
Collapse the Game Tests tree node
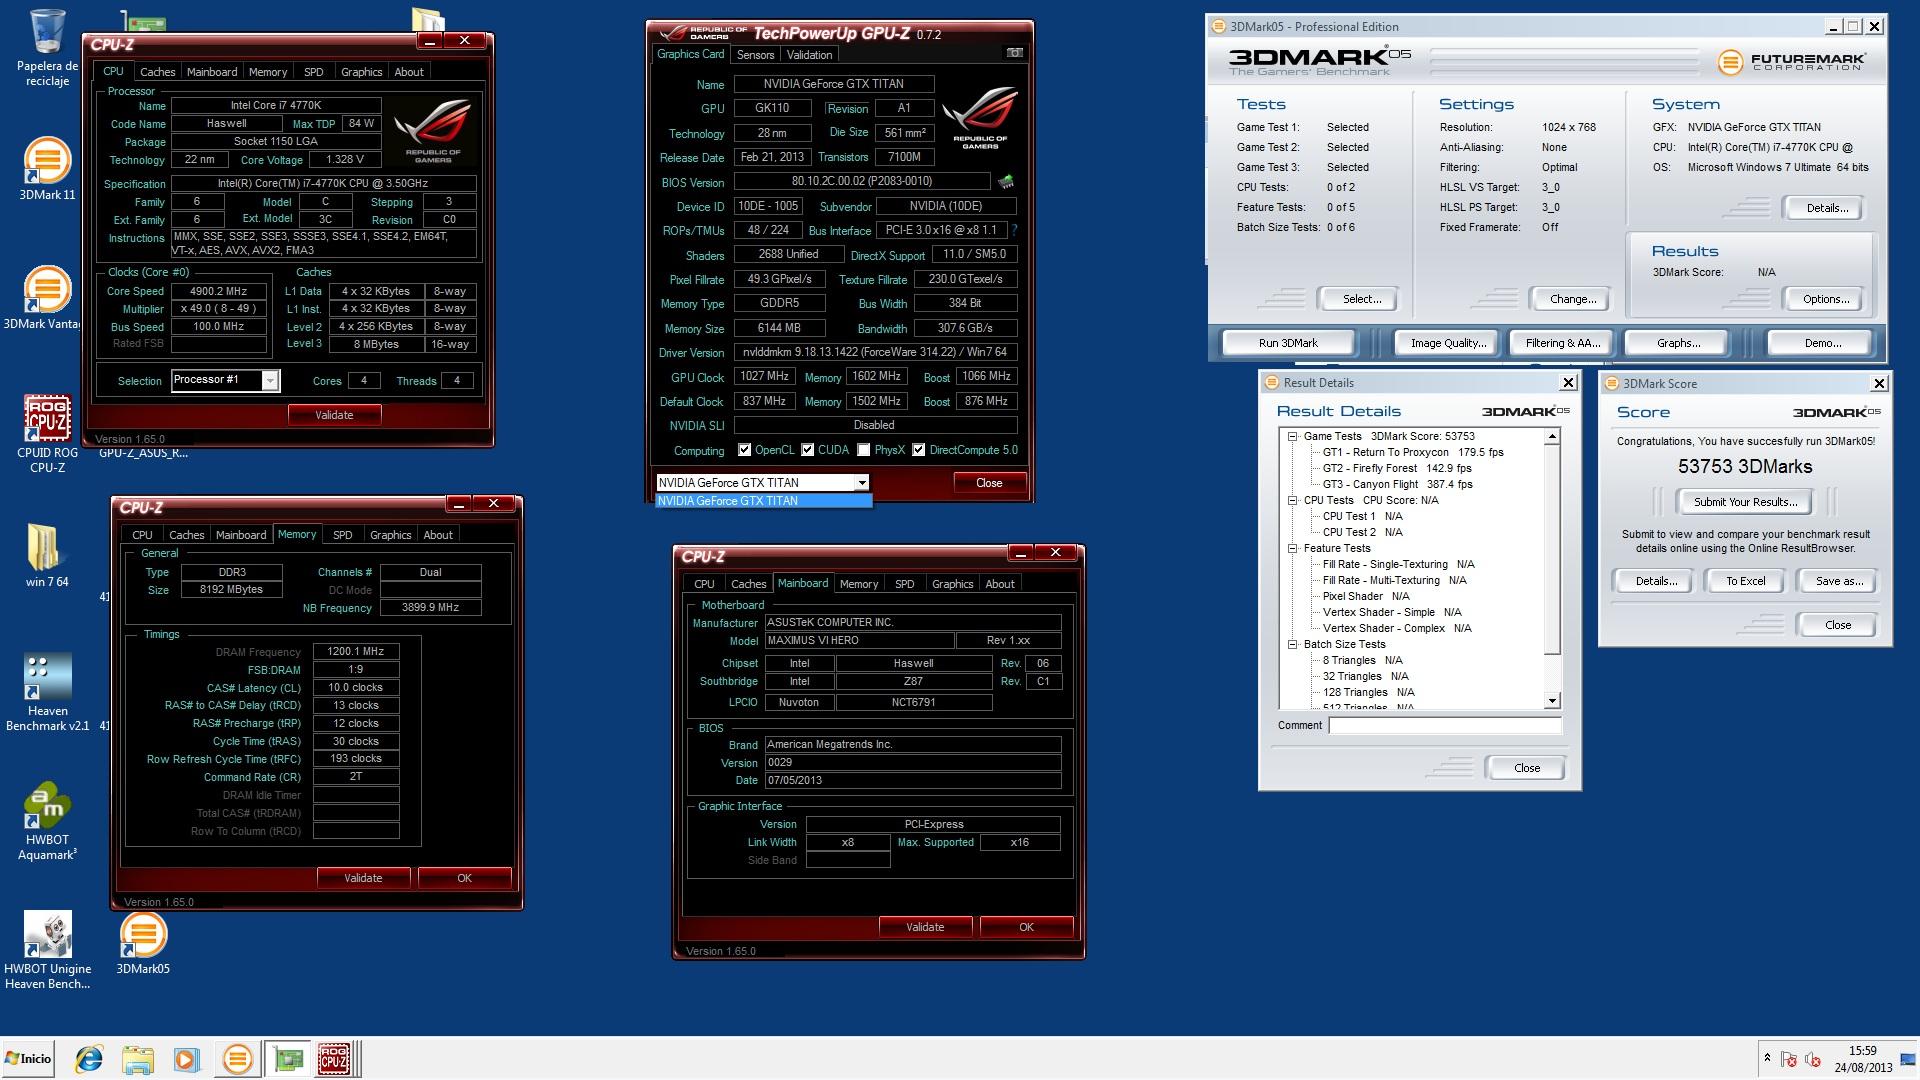click(1292, 436)
